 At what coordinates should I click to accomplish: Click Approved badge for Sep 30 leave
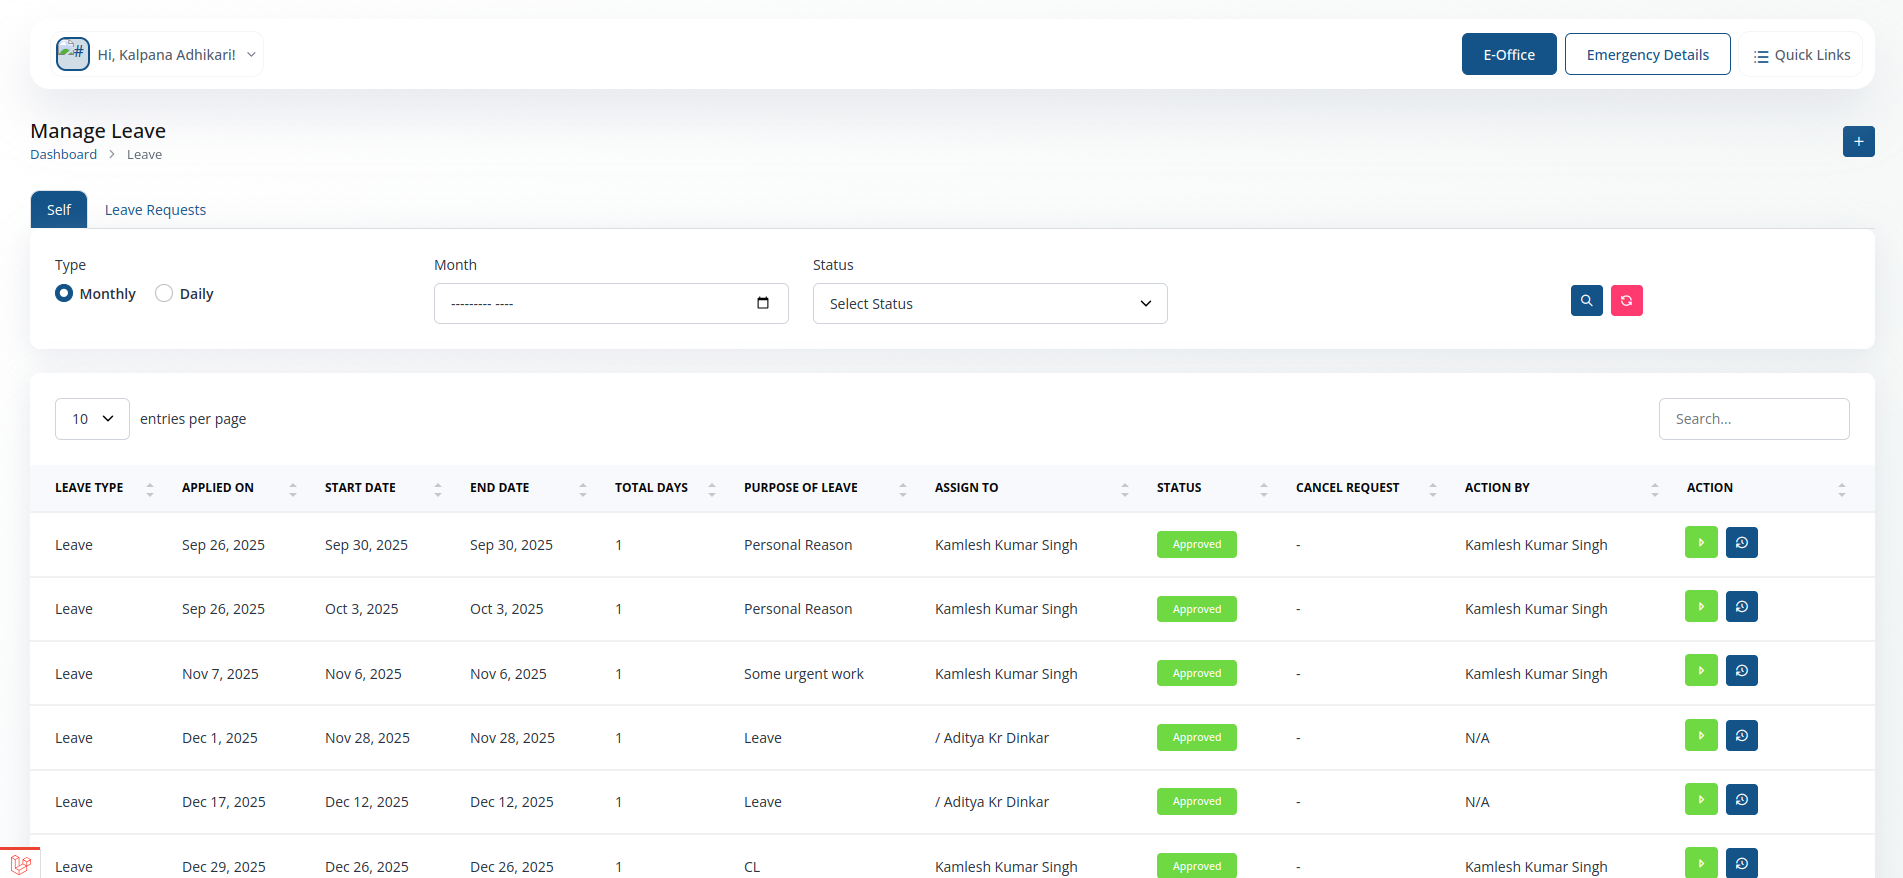pos(1197,544)
